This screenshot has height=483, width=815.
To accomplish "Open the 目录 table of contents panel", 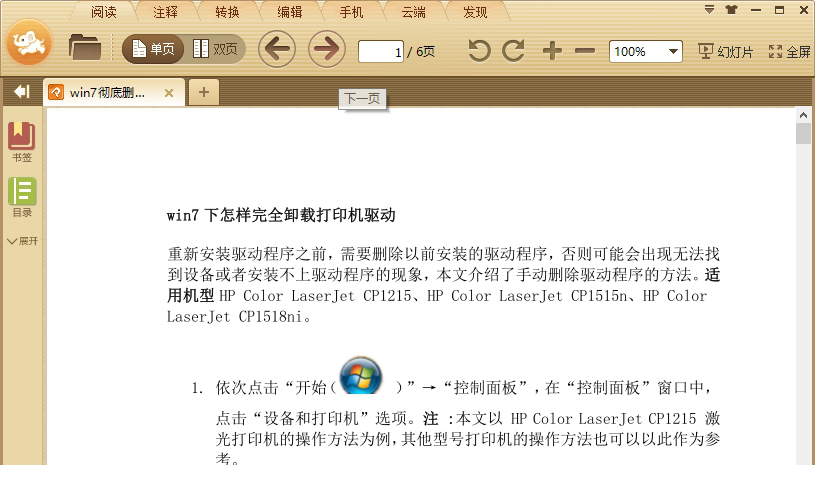I will [x=21, y=197].
